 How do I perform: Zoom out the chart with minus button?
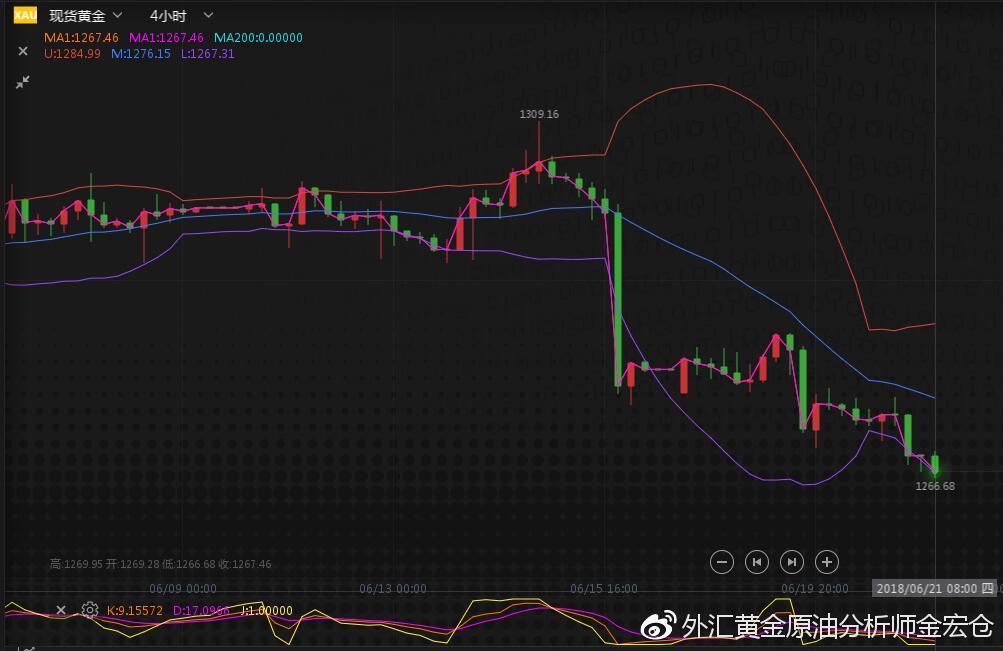click(722, 562)
